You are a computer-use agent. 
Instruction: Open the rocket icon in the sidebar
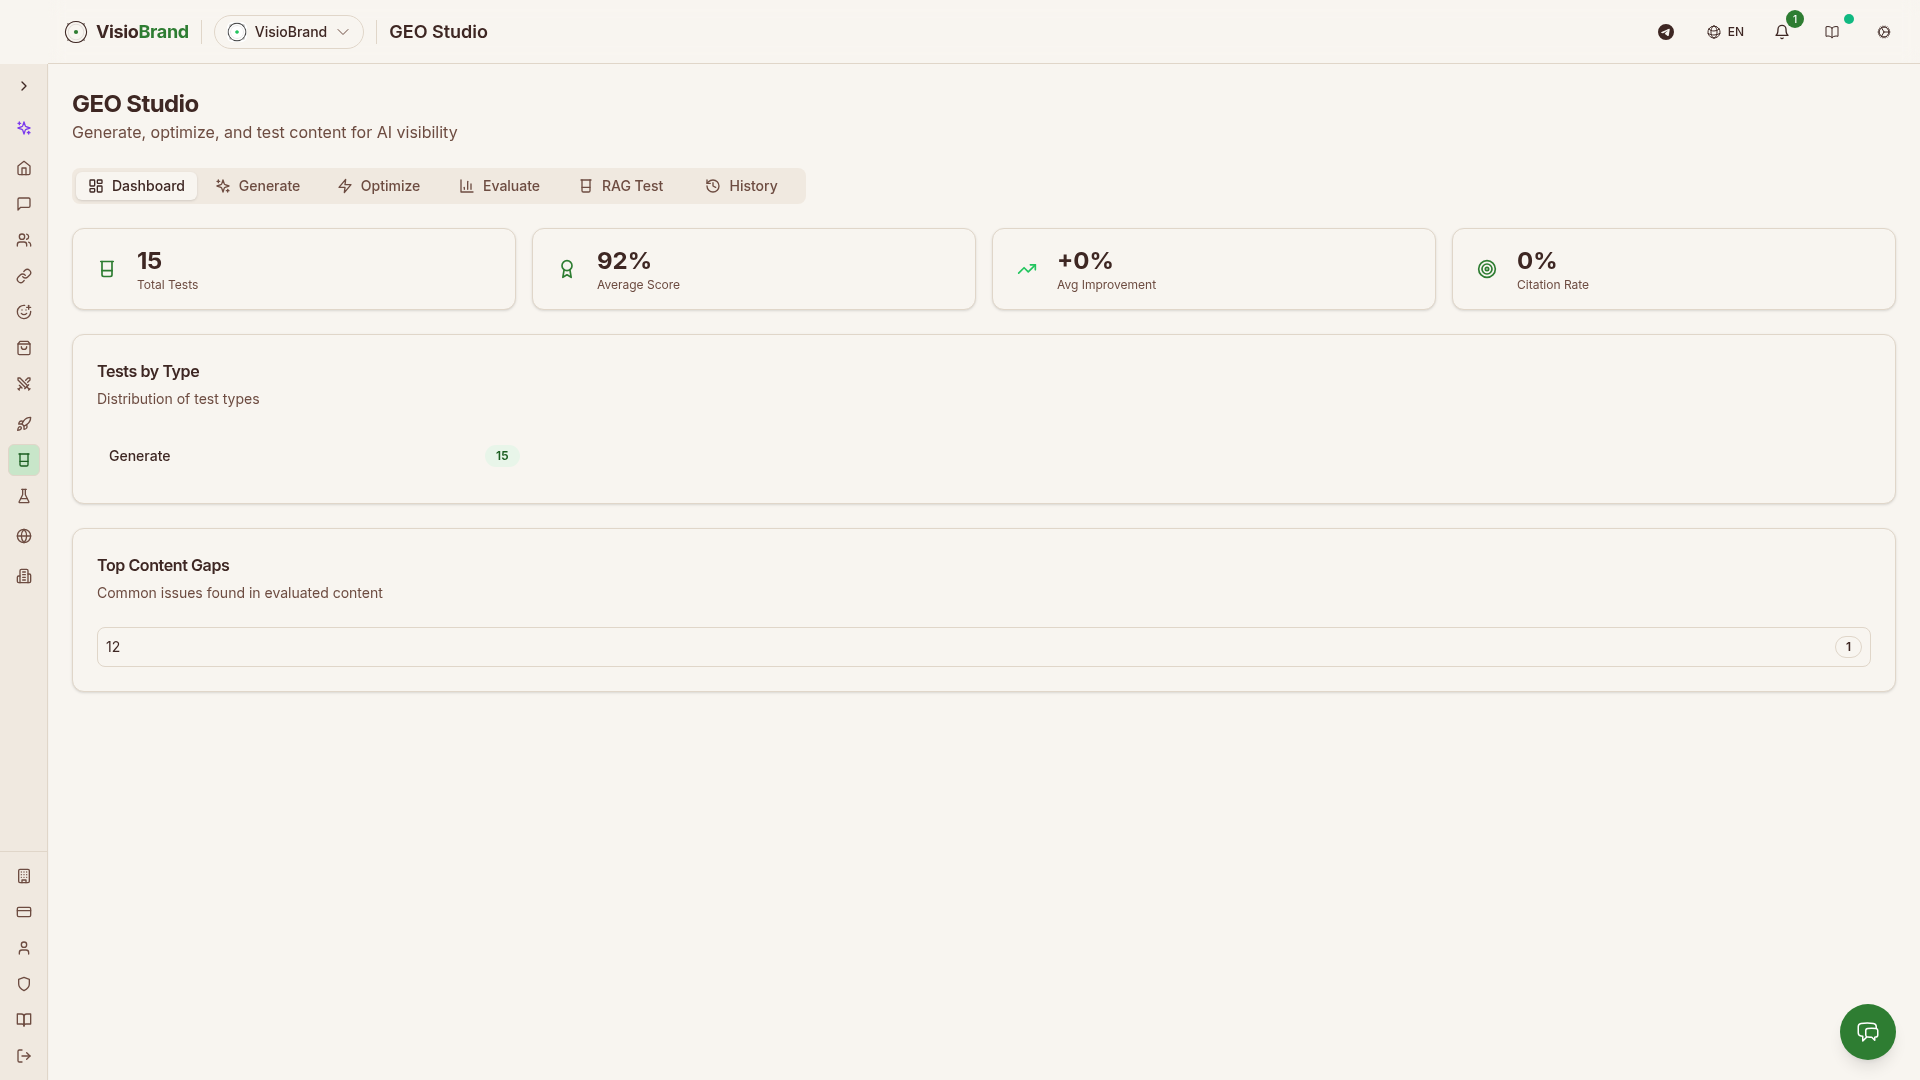(24, 424)
